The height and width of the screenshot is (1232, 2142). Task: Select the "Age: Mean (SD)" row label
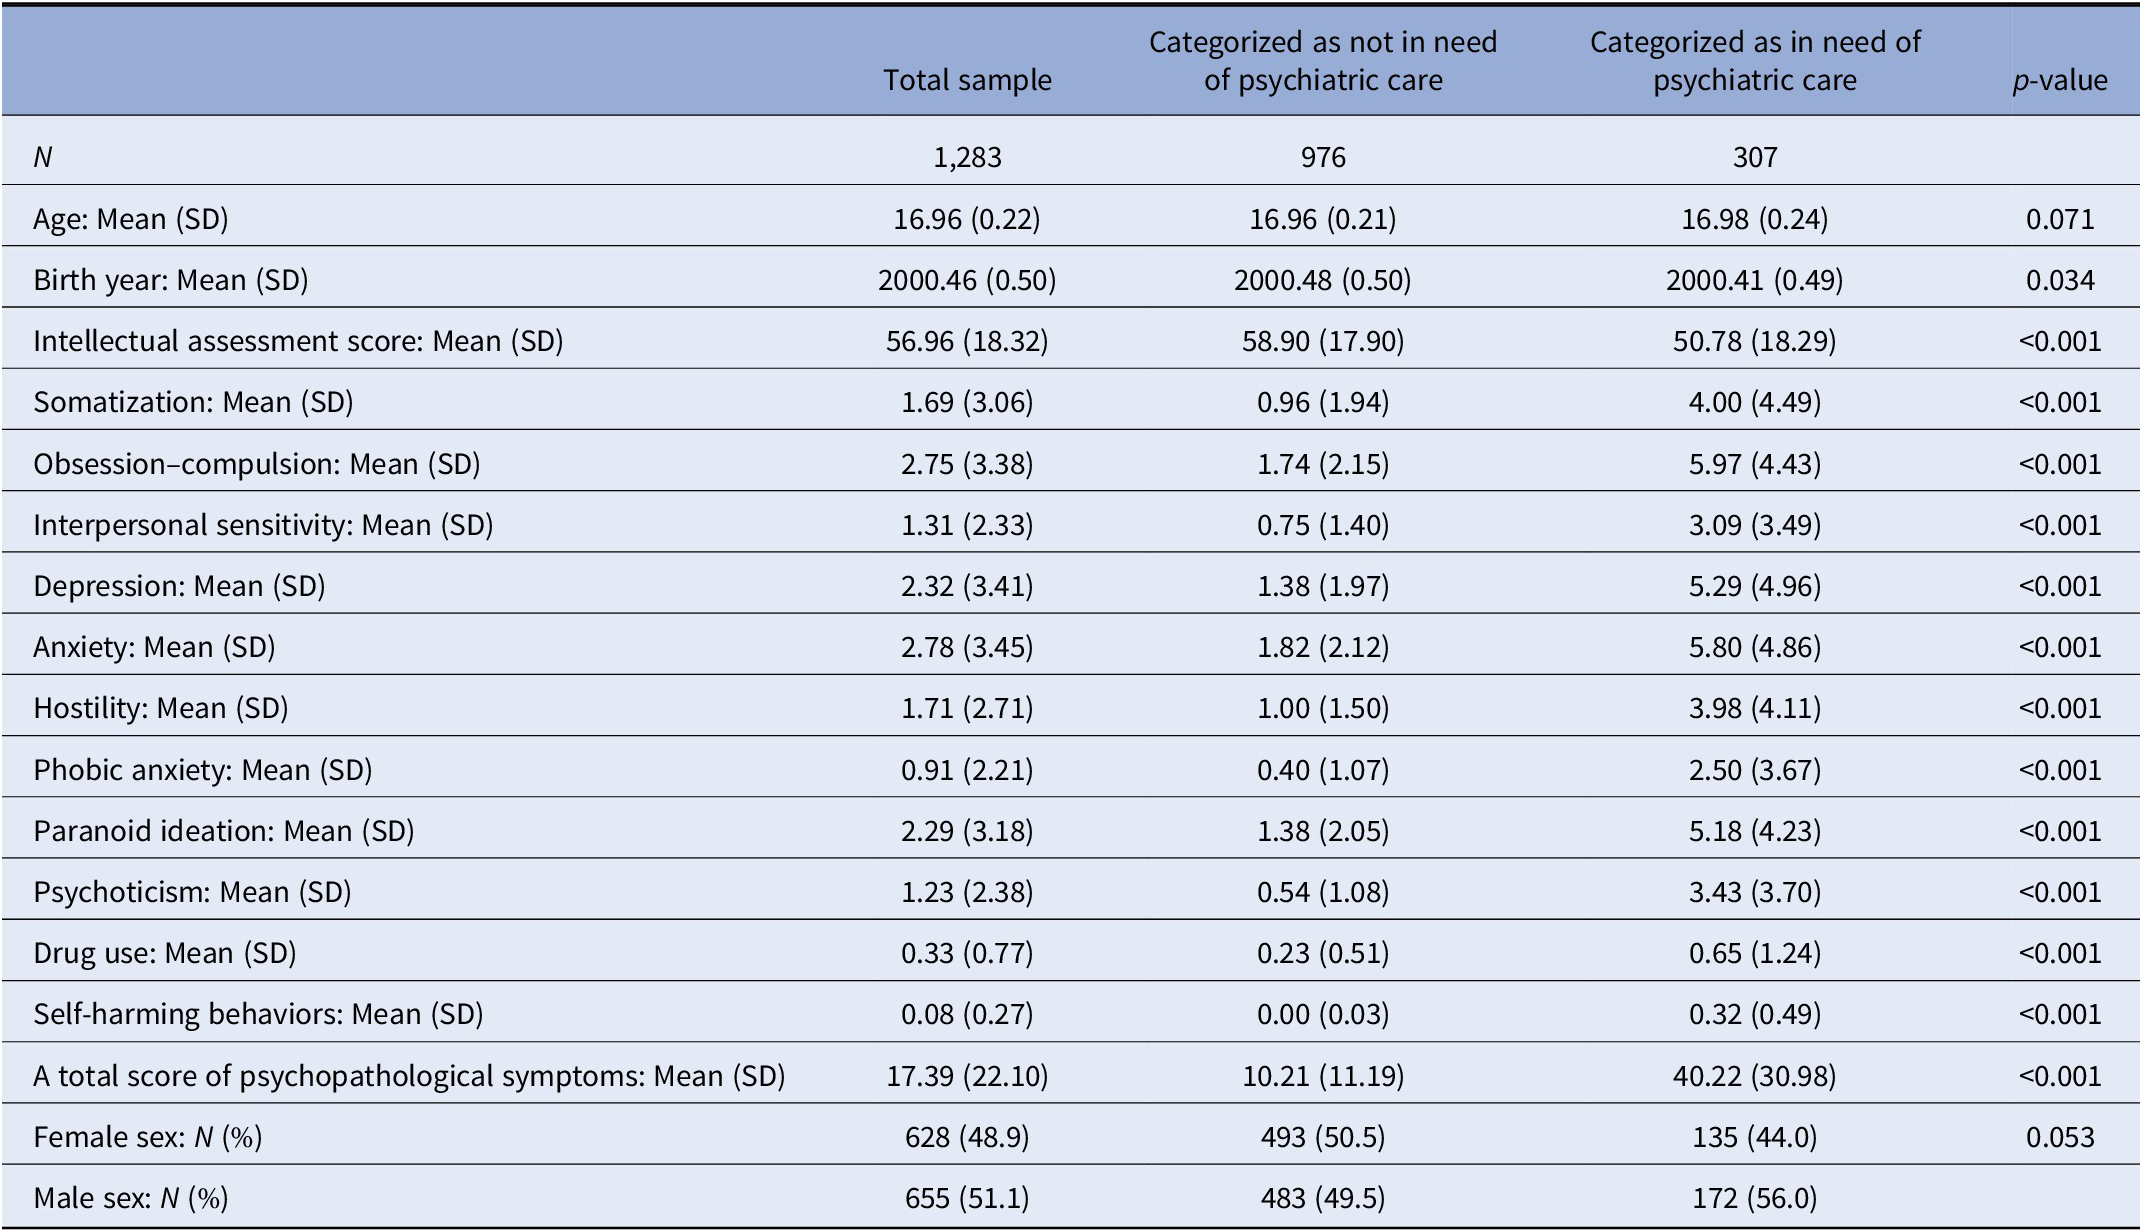[x=131, y=218]
